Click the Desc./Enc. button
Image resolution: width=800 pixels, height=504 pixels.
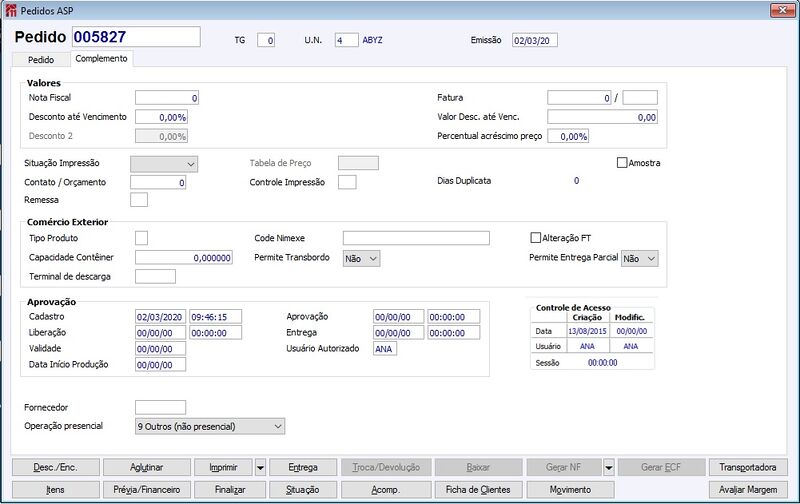pos(56,467)
